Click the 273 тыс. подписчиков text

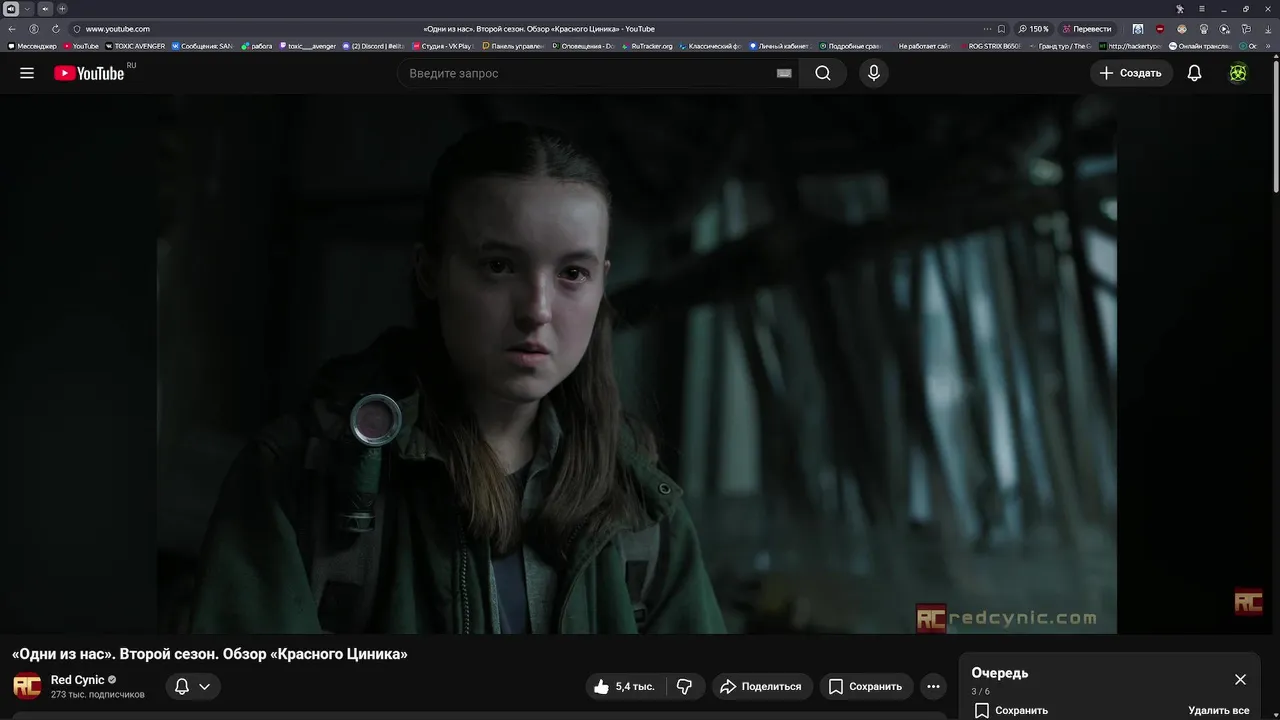(x=98, y=694)
